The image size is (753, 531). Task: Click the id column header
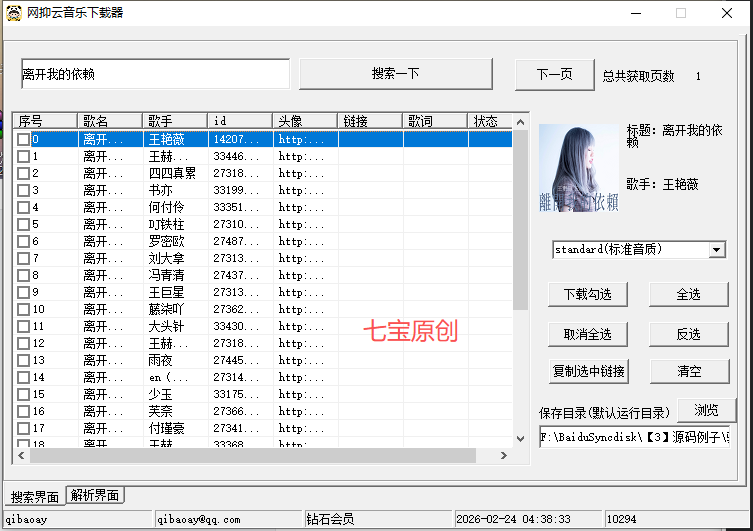pyautogui.click(x=240, y=121)
